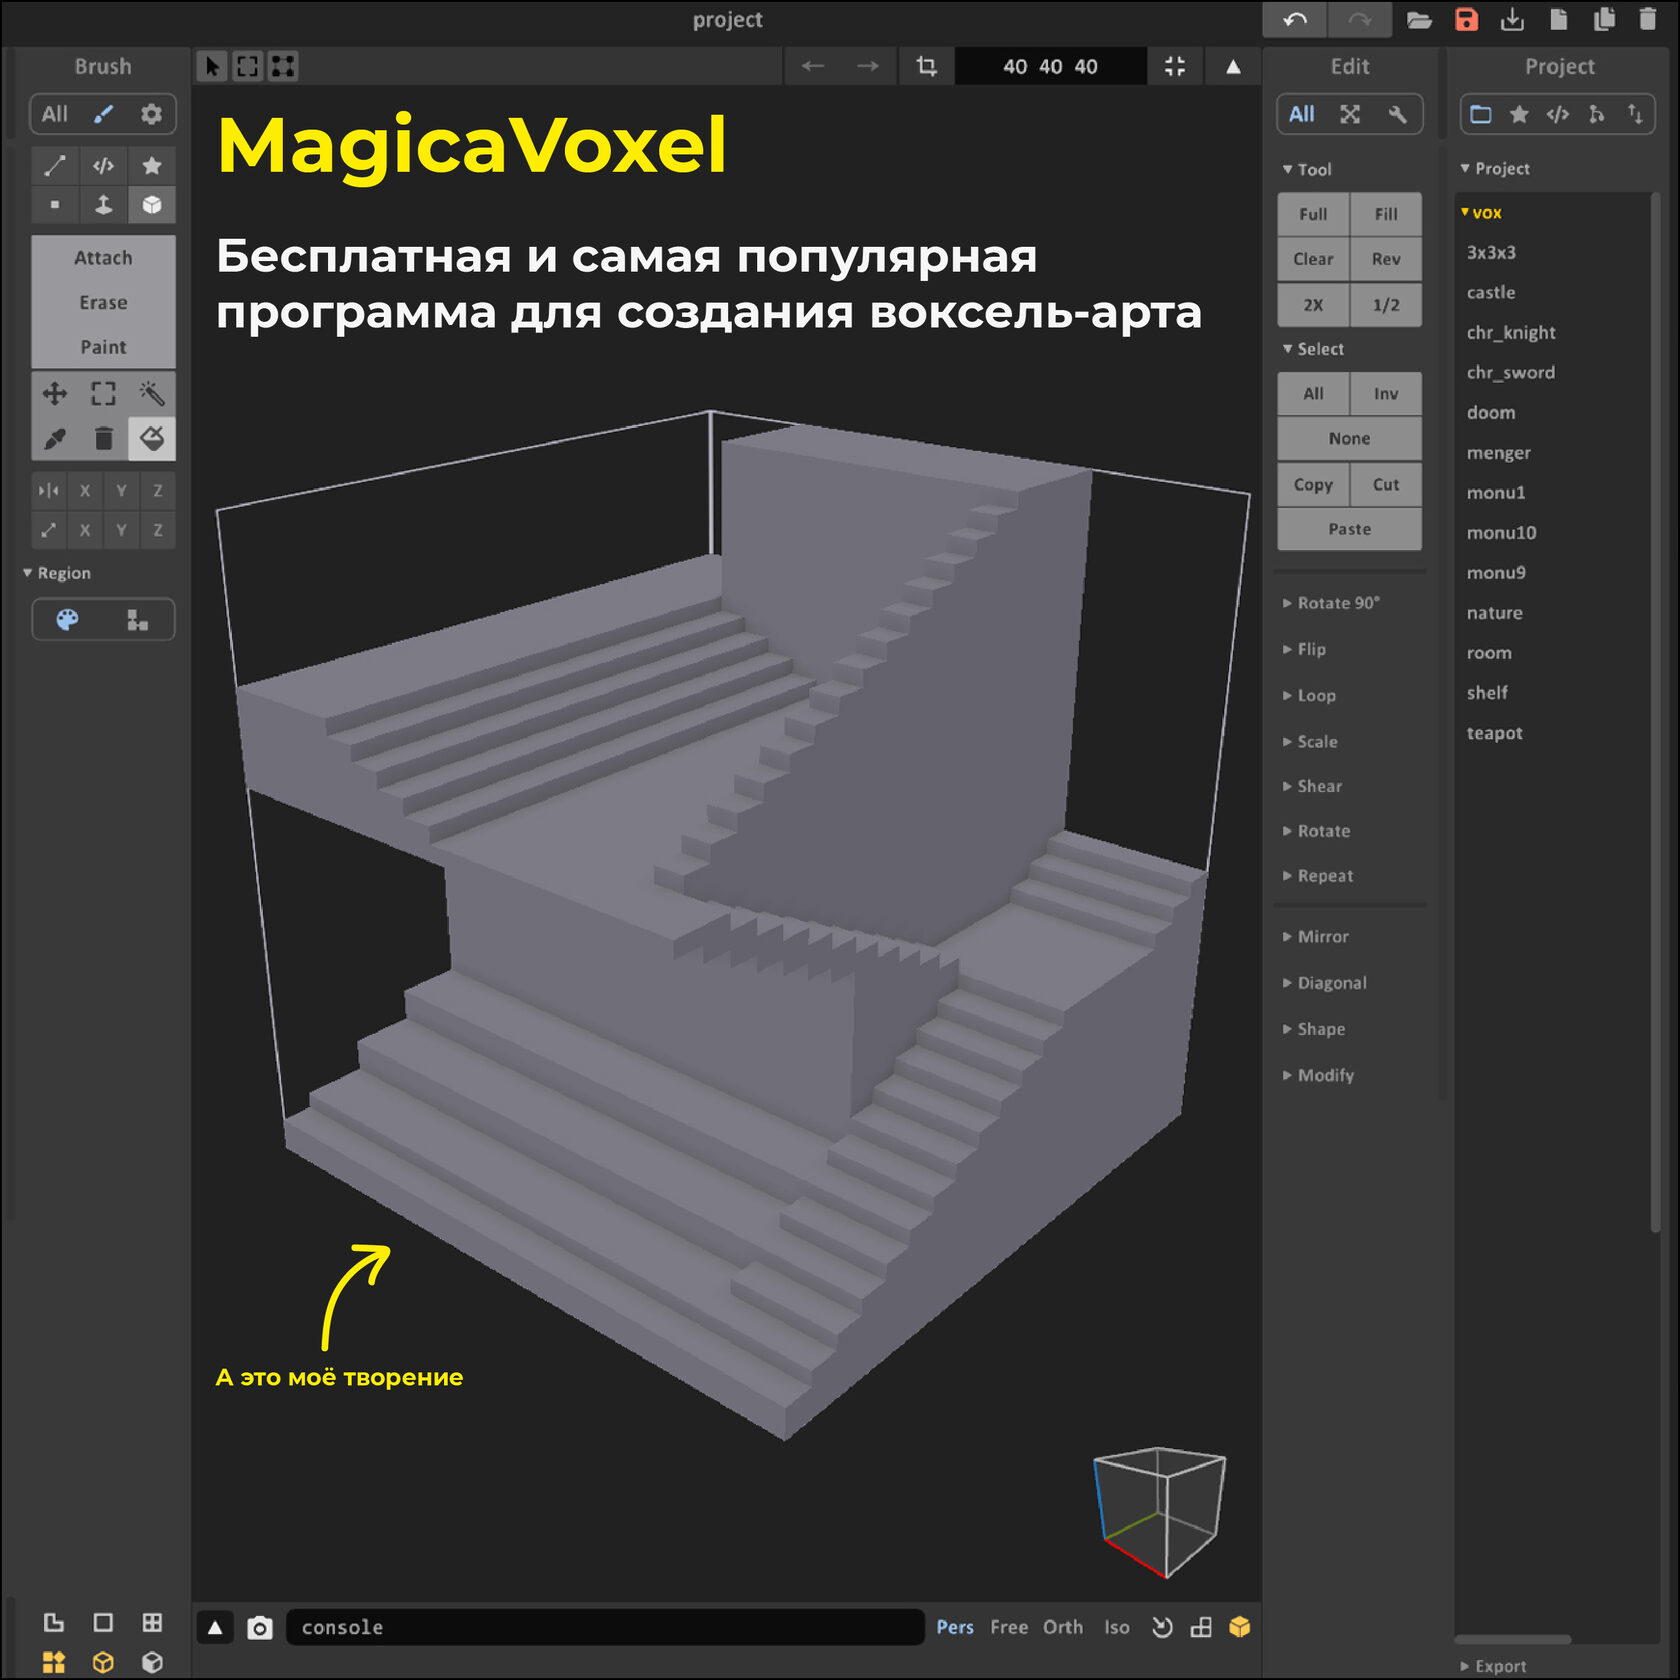The height and width of the screenshot is (1680, 1680).
Task: Open the teapot model in project list
Action: tap(1494, 733)
